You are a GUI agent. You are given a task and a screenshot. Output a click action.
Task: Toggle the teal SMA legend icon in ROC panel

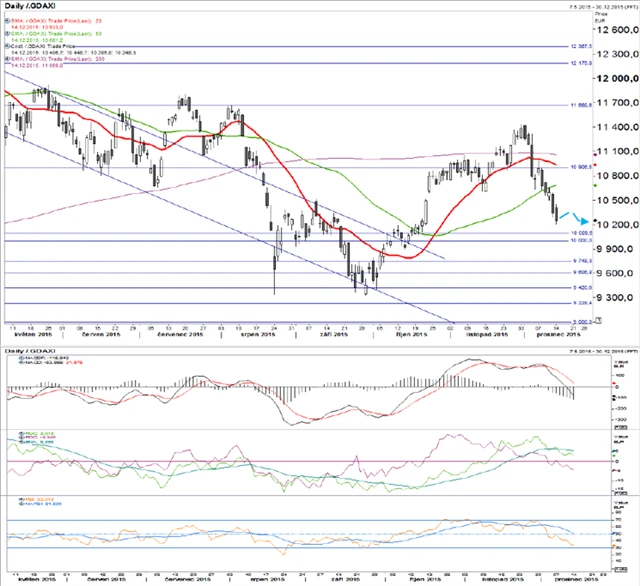tap(21, 442)
